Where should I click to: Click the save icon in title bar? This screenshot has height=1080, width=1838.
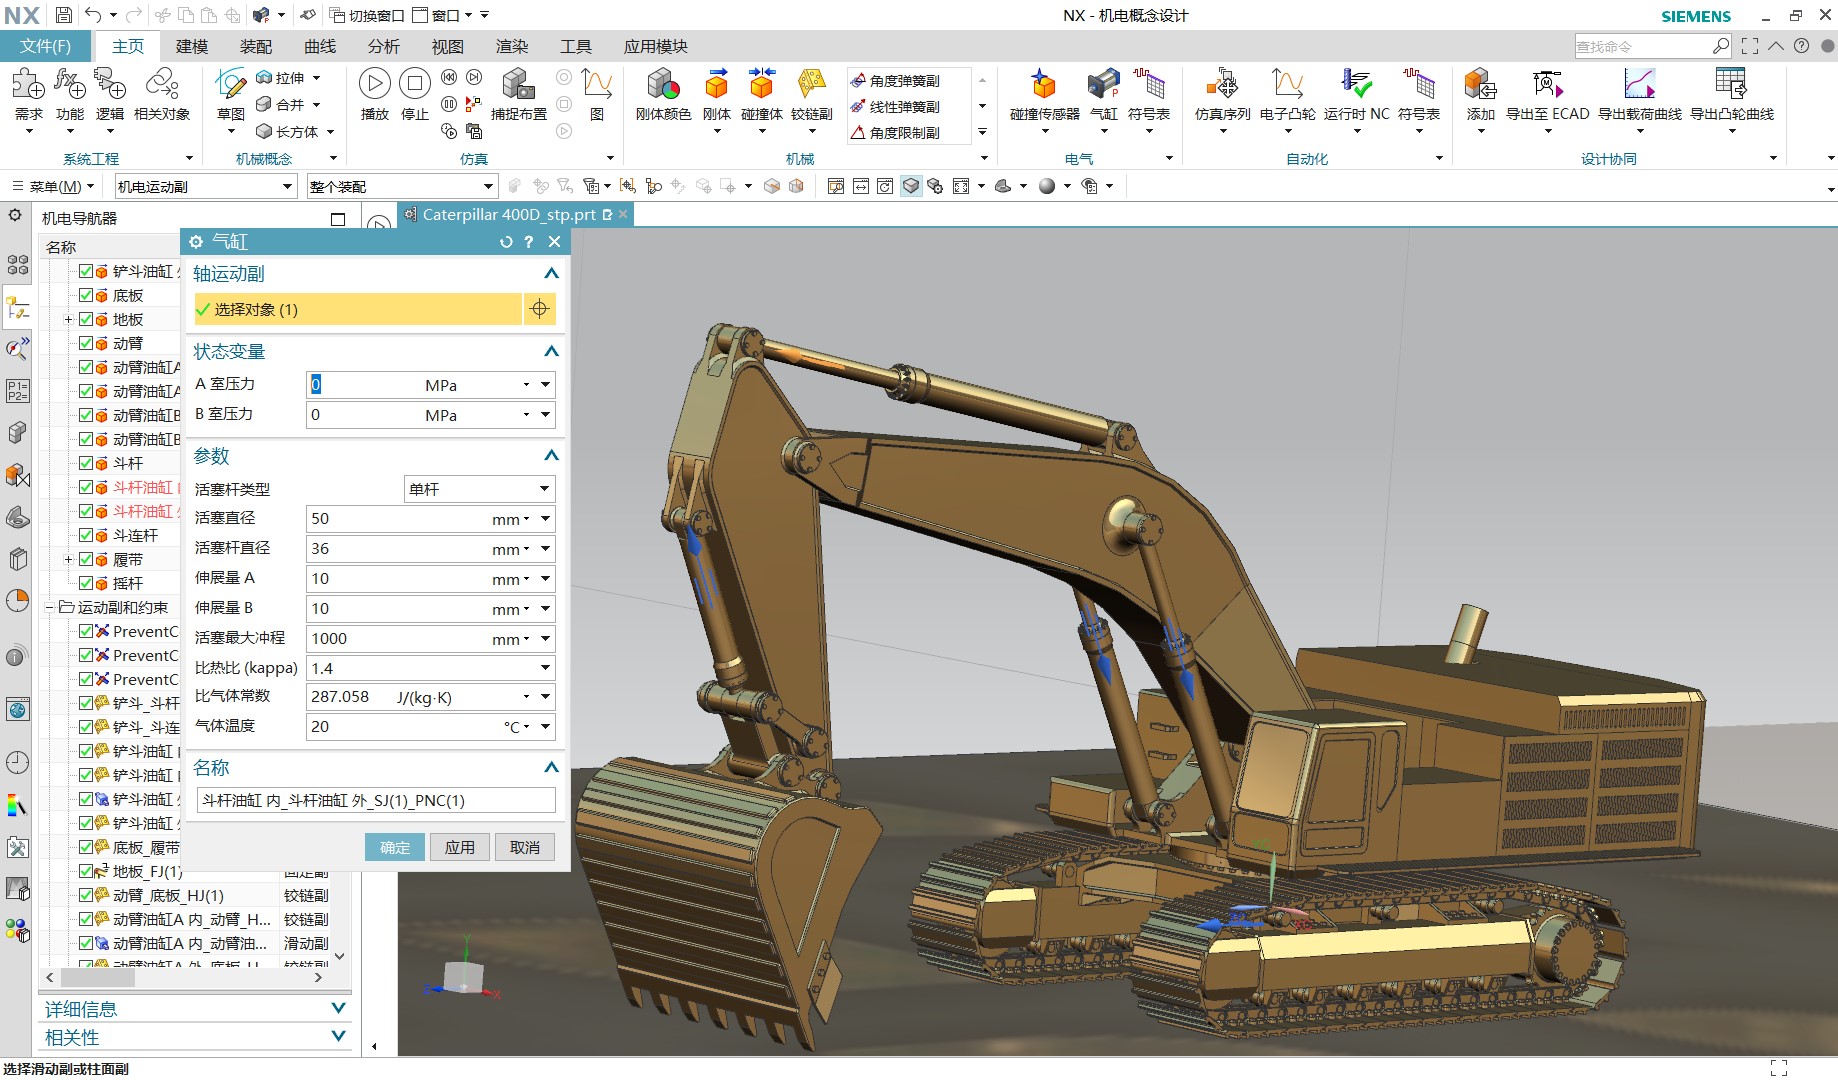coord(63,15)
